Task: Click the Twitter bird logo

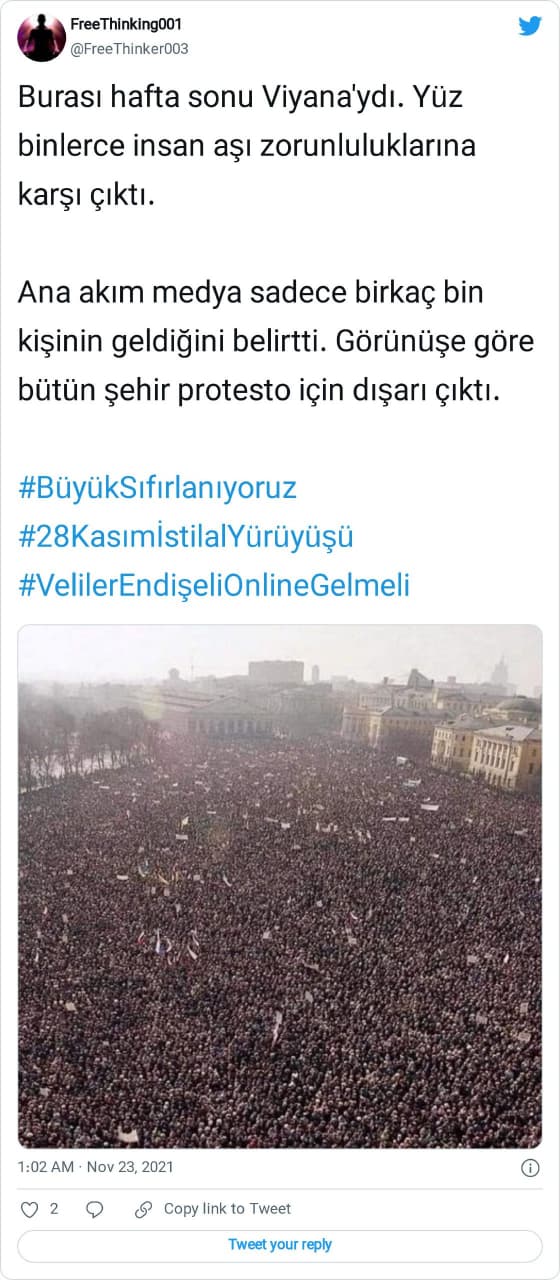Action: [530, 26]
